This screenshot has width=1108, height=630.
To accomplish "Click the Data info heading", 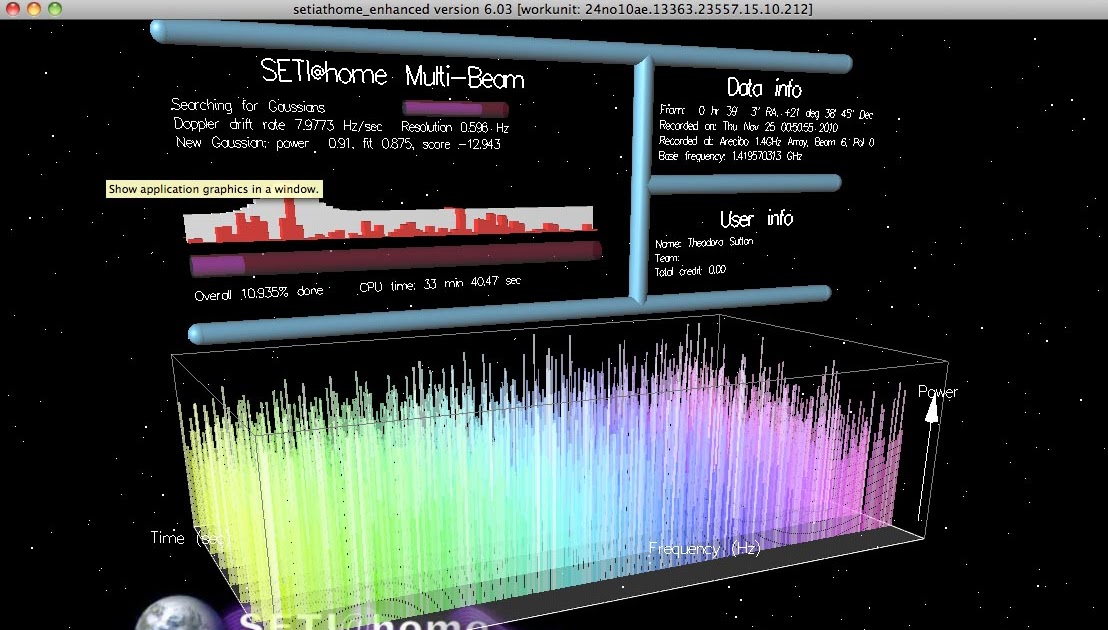I will [x=765, y=88].
